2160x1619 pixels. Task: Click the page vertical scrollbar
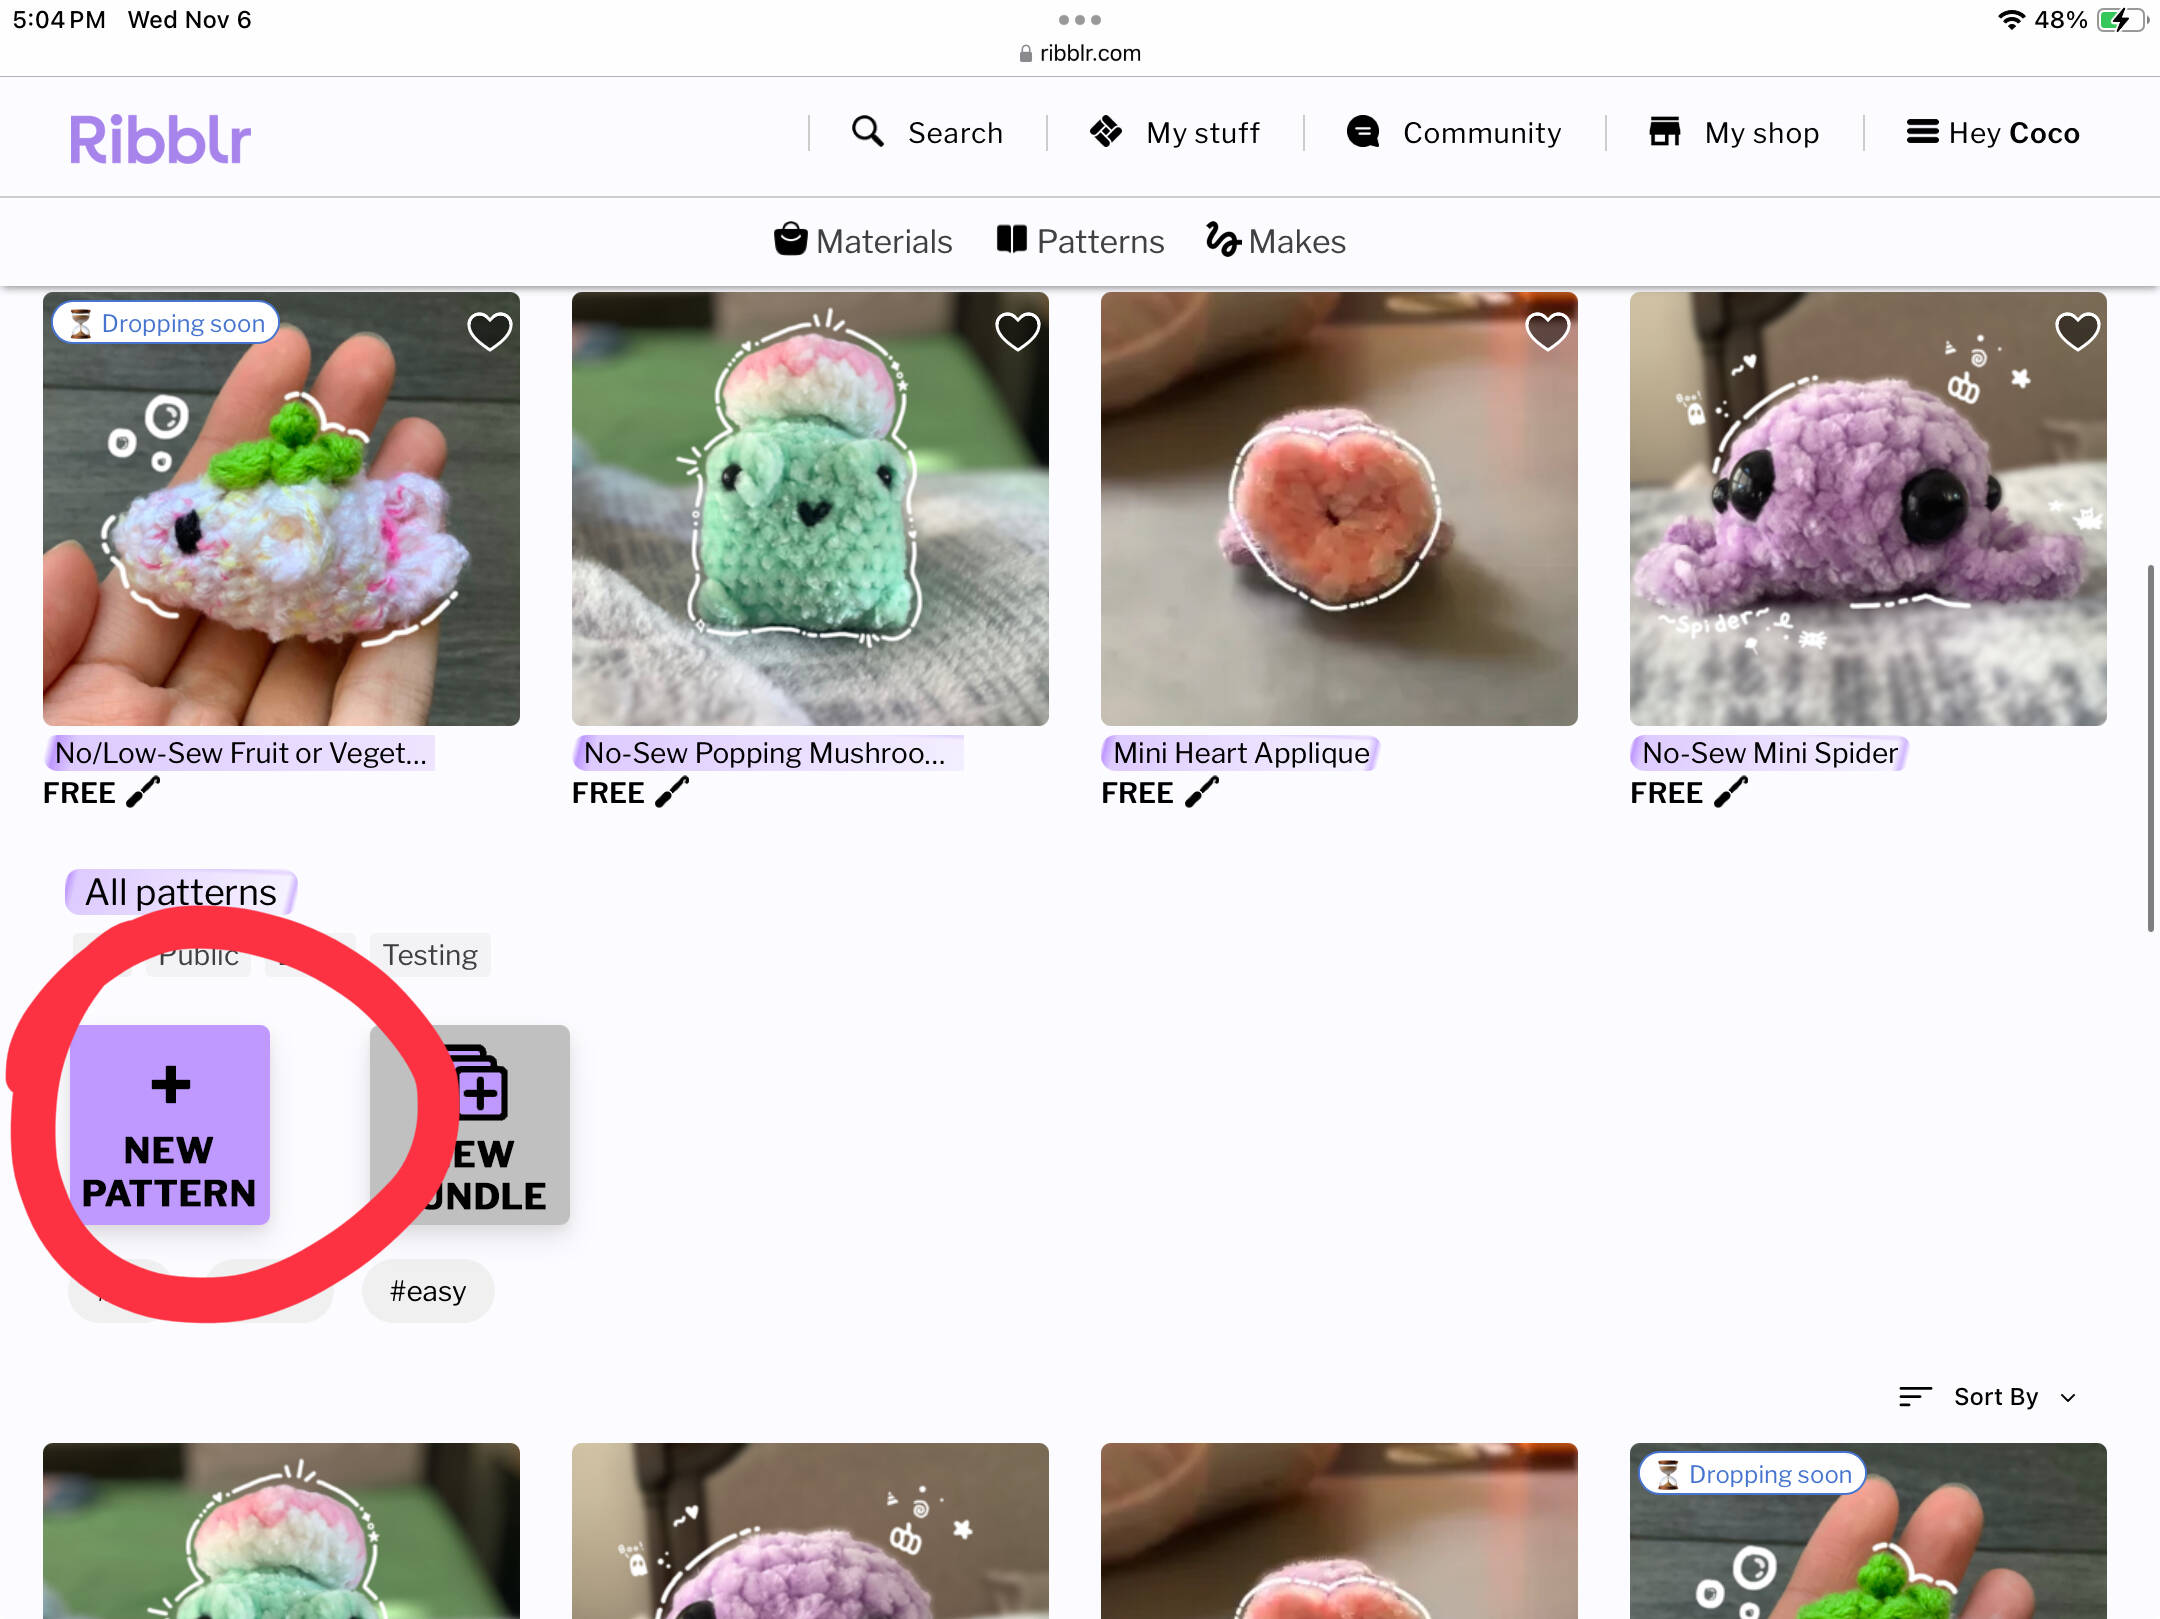(2150, 747)
